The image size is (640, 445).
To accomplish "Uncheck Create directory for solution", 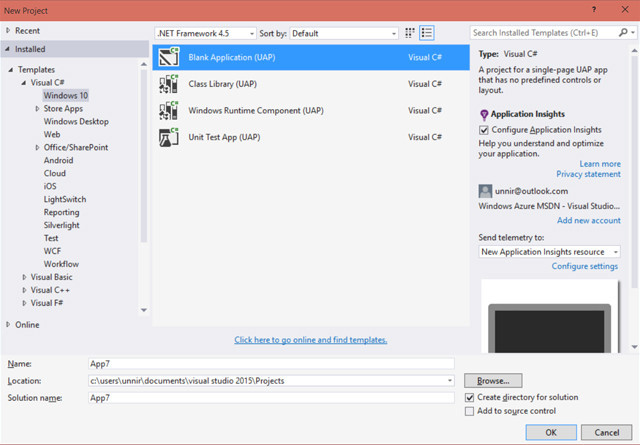I will click(x=469, y=397).
